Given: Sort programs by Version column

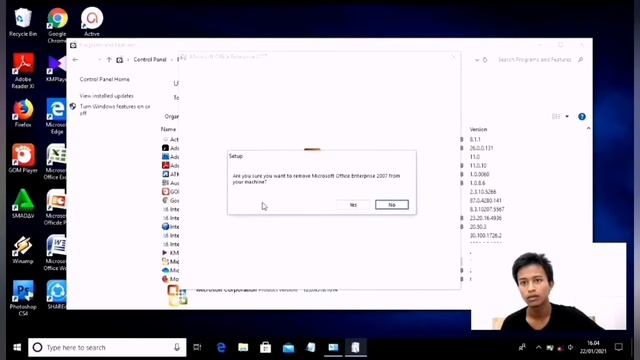Looking at the screenshot, I should point(478,129).
